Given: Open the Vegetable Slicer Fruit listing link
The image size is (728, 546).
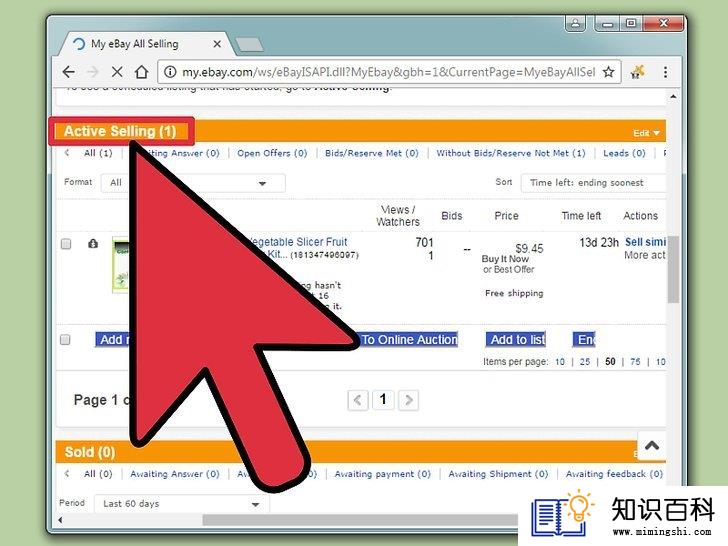Looking at the screenshot, I should point(299,242).
